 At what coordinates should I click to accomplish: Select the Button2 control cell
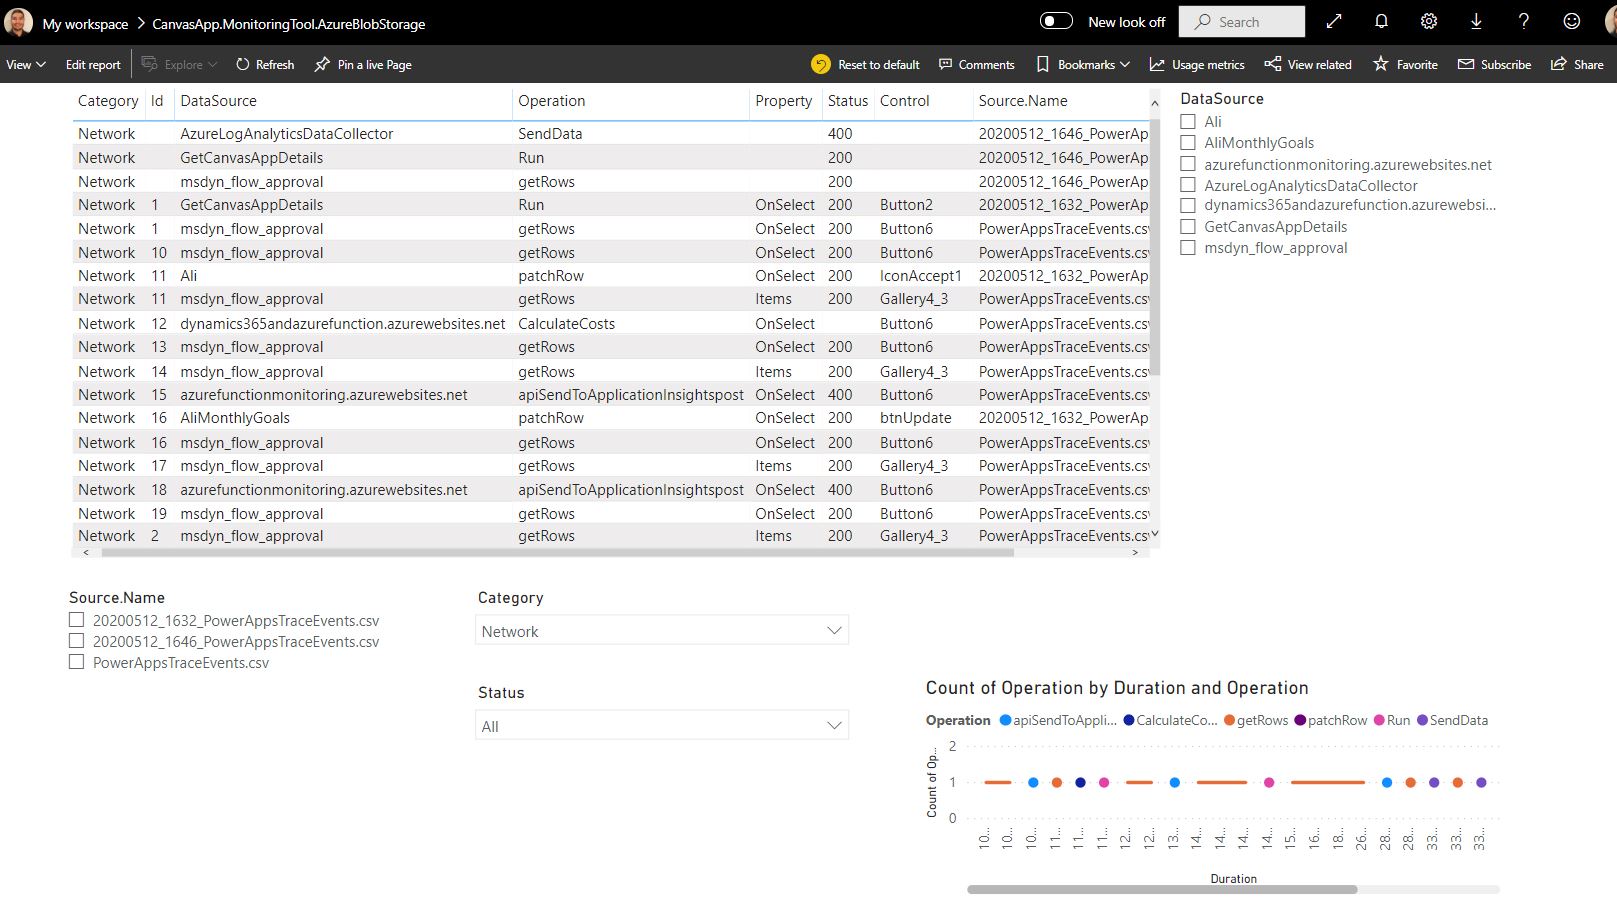click(x=906, y=204)
